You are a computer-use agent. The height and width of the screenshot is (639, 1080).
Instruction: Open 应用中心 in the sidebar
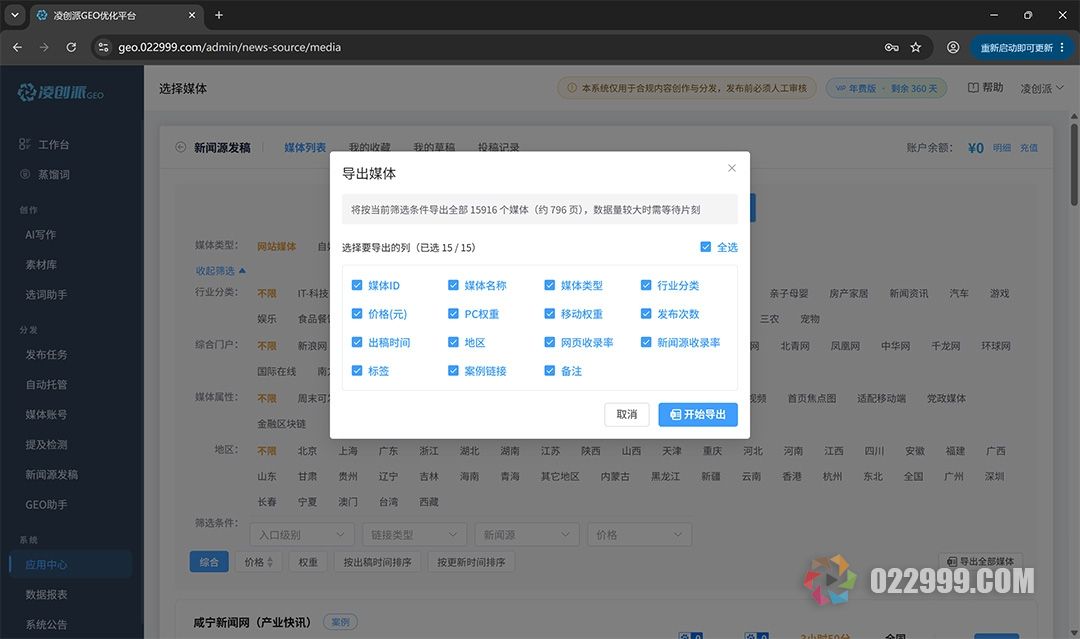[46, 565]
